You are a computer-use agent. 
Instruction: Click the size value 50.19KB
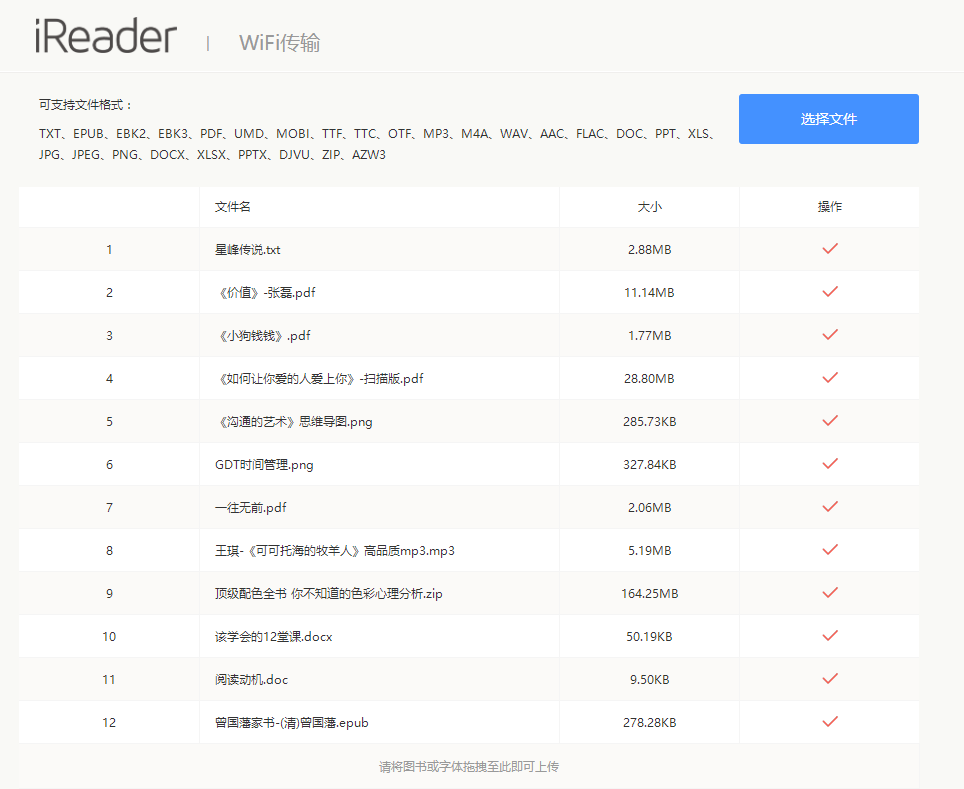649,637
